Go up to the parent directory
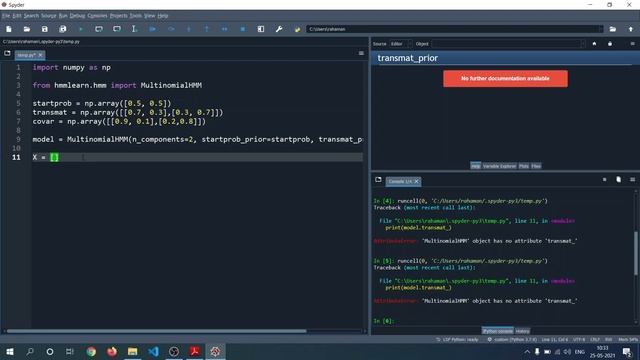Viewport: 640px width, 360px height. (631, 29)
